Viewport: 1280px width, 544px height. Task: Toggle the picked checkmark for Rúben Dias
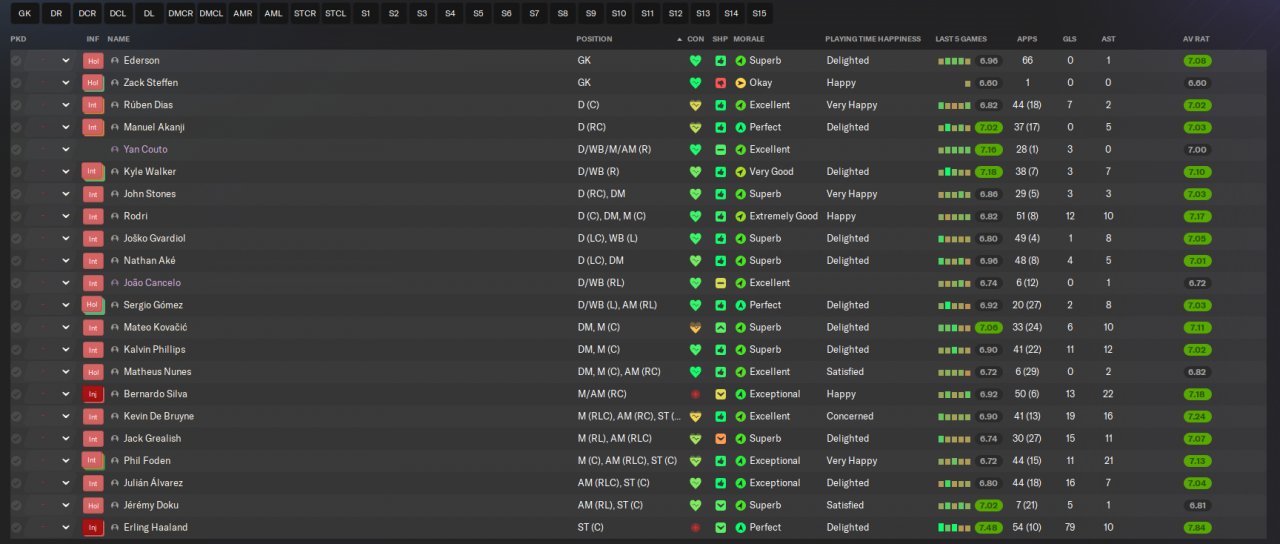point(16,105)
